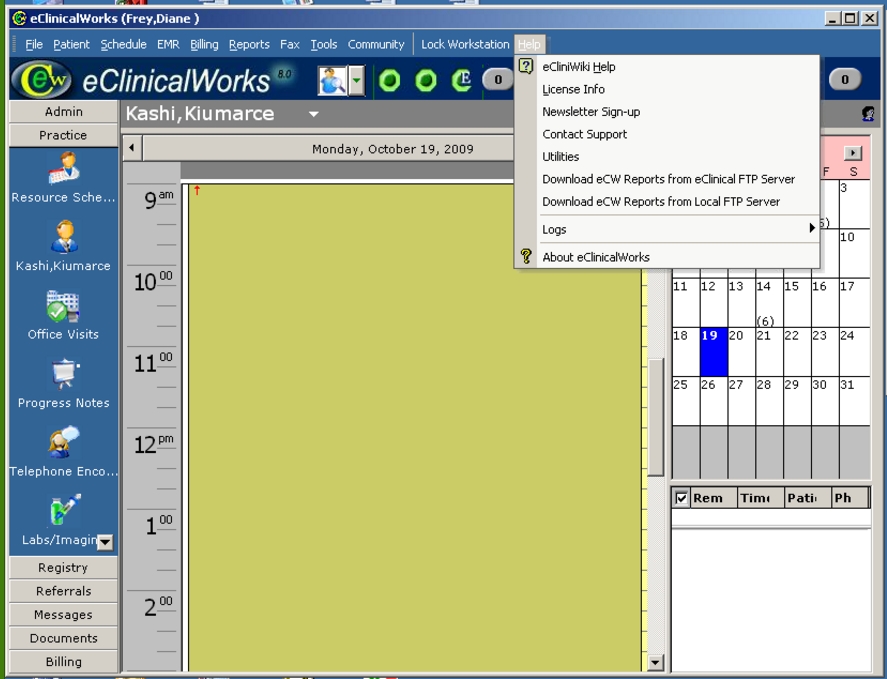
Task: Open the Reports menu
Action: pyautogui.click(x=249, y=44)
